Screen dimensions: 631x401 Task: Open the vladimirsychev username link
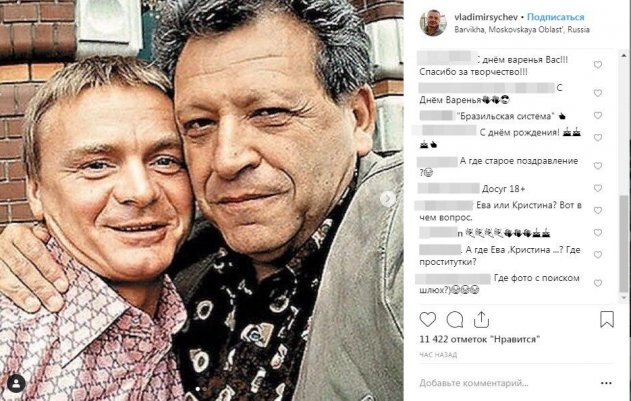486,17
